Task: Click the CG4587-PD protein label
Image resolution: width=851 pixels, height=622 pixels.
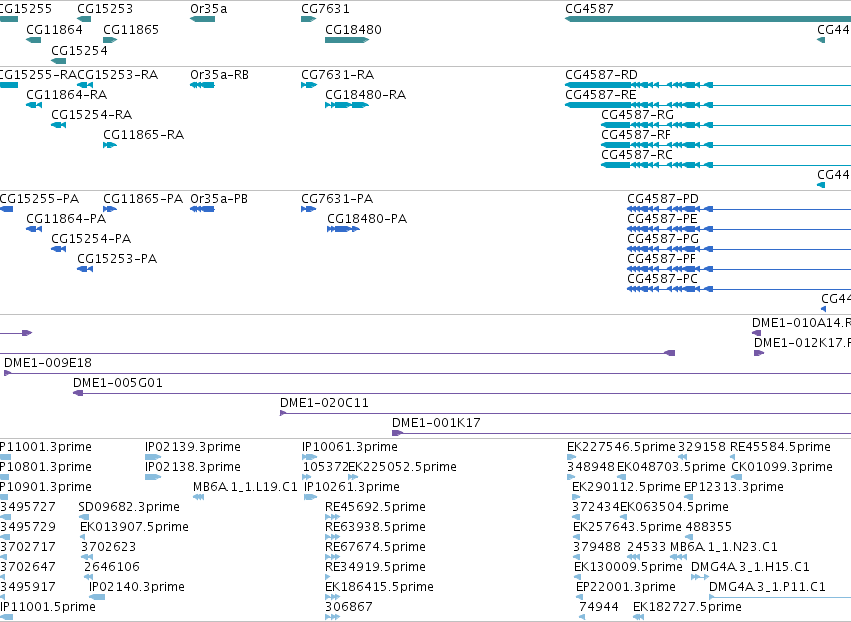Action: 663,199
